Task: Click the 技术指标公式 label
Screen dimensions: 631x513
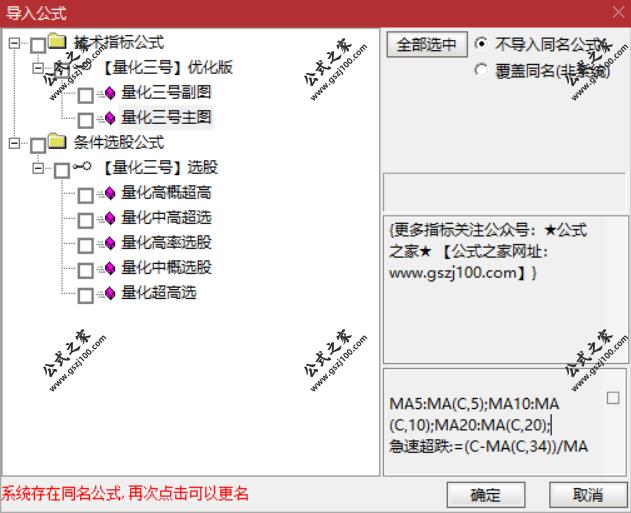Action: pos(119,42)
